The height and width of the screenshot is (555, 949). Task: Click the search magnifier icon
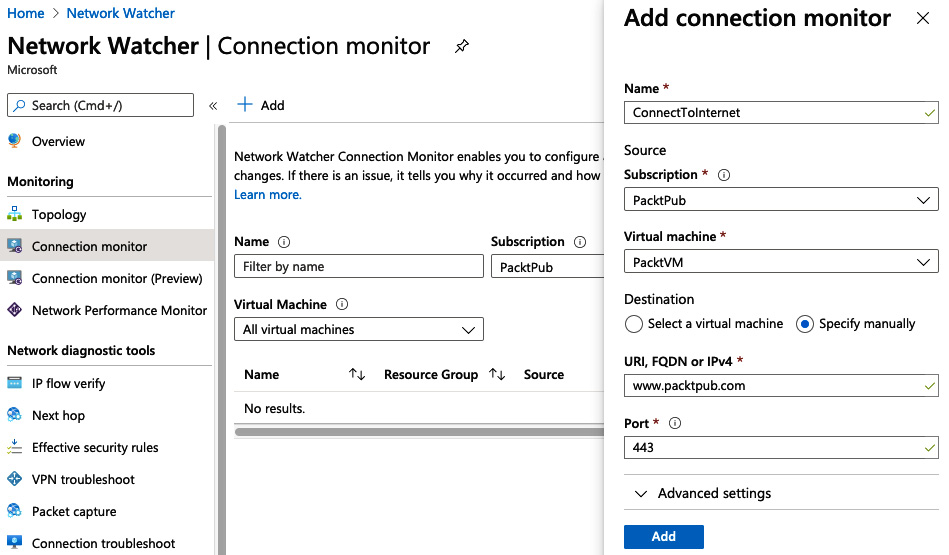(x=19, y=105)
